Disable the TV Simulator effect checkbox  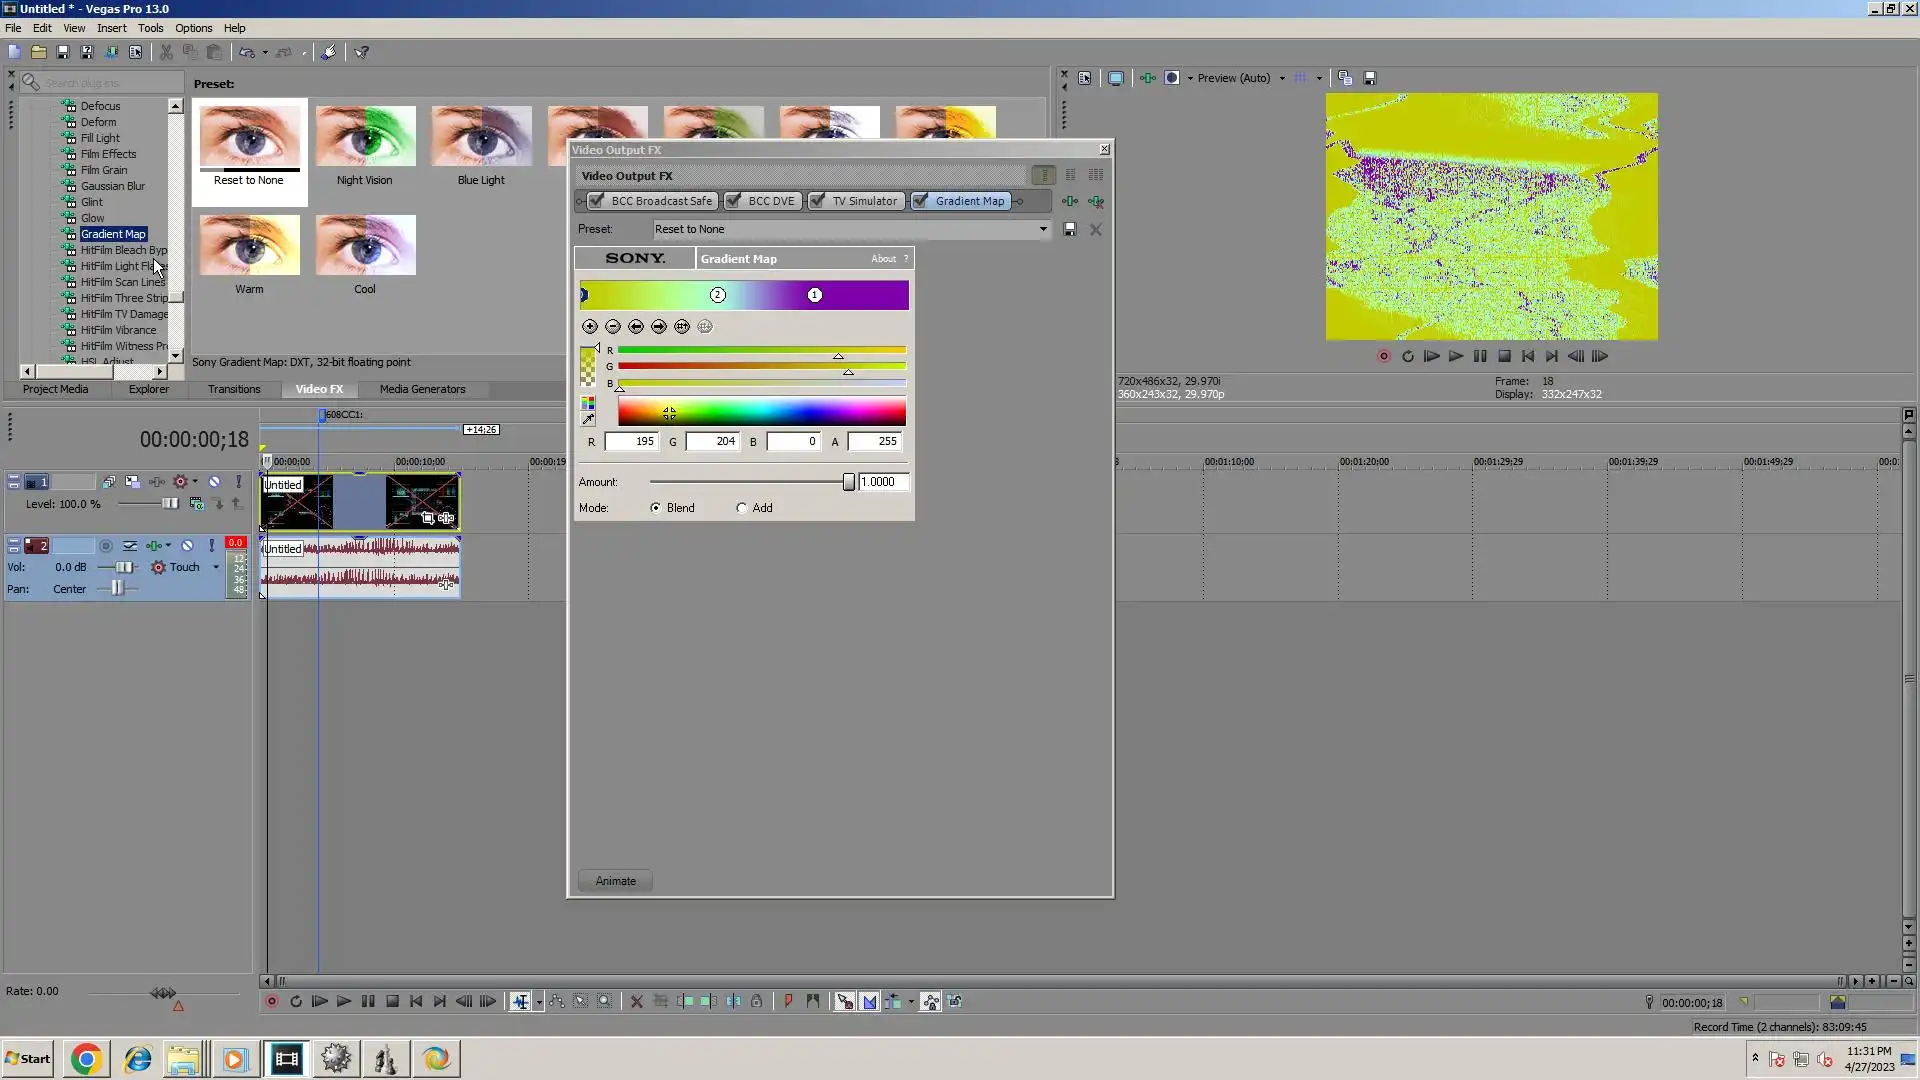818,201
